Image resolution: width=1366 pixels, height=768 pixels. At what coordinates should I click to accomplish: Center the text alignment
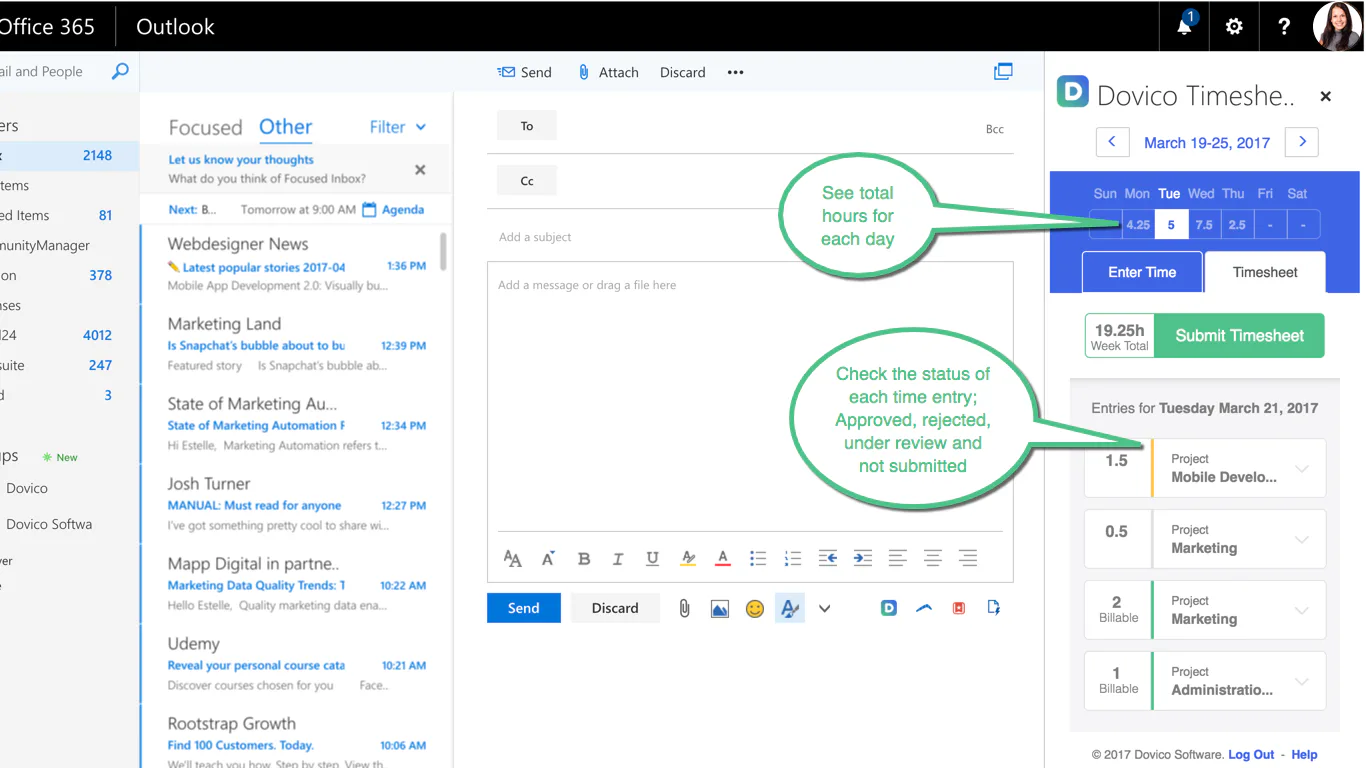(933, 558)
